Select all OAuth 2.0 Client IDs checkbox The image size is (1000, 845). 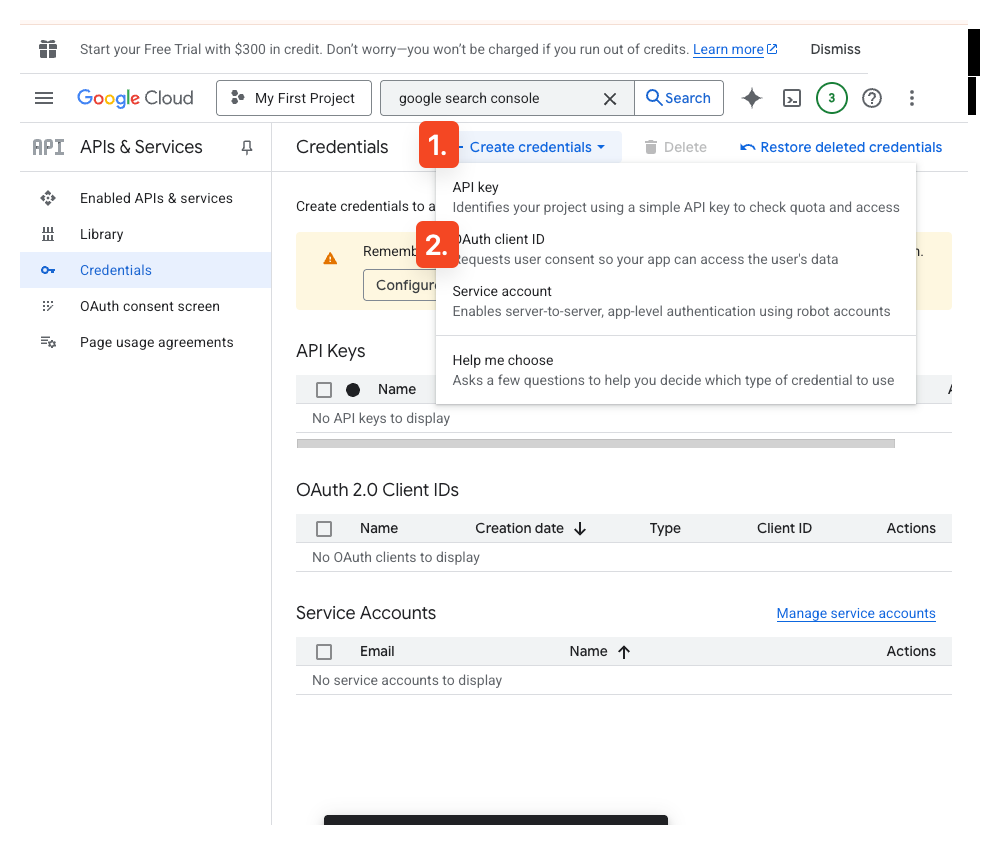(324, 528)
